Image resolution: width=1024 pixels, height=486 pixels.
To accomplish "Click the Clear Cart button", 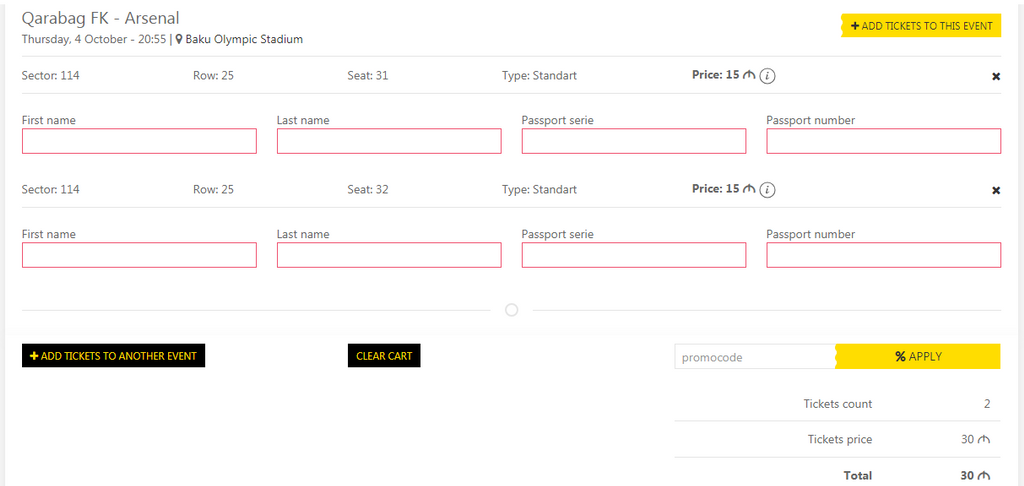I will tap(384, 356).
